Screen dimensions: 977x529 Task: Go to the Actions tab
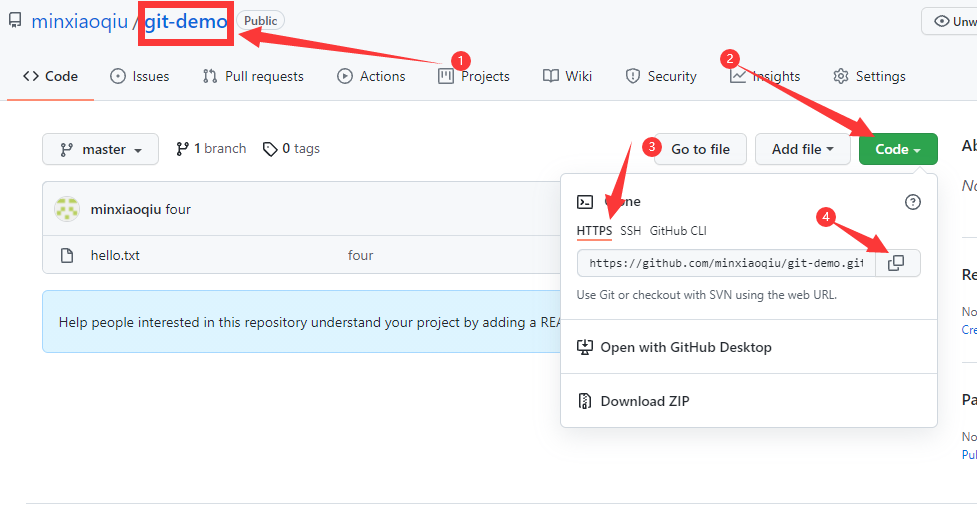[x=371, y=76]
